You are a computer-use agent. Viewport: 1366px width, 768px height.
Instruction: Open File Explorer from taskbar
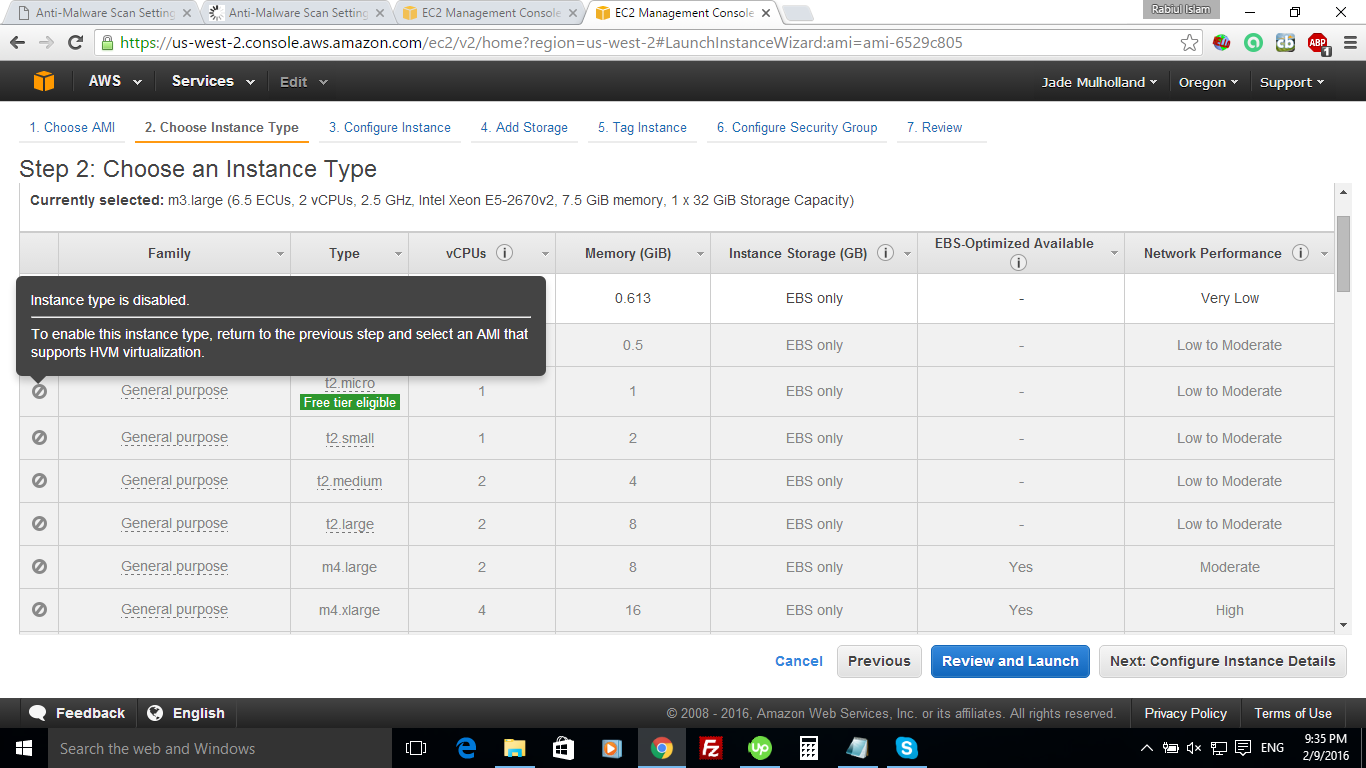[515, 748]
